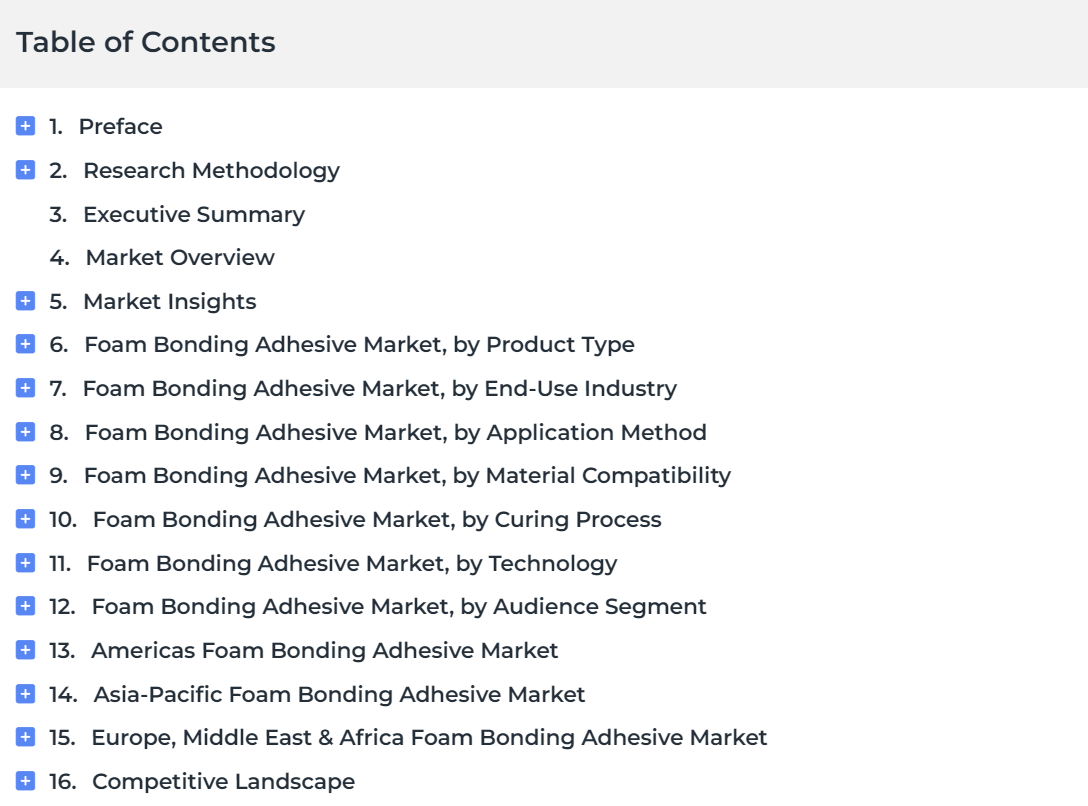The width and height of the screenshot is (1088, 806).
Task: Expand Americas Foam Bonding Adhesive Market
Action: pos(26,649)
